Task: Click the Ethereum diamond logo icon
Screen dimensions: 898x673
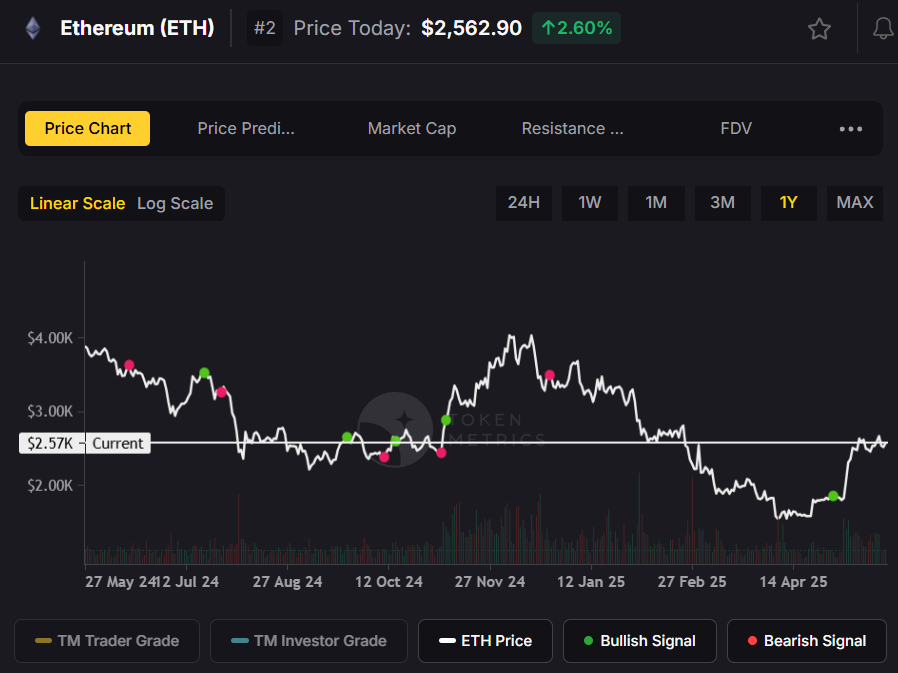Action: (x=33, y=28)
